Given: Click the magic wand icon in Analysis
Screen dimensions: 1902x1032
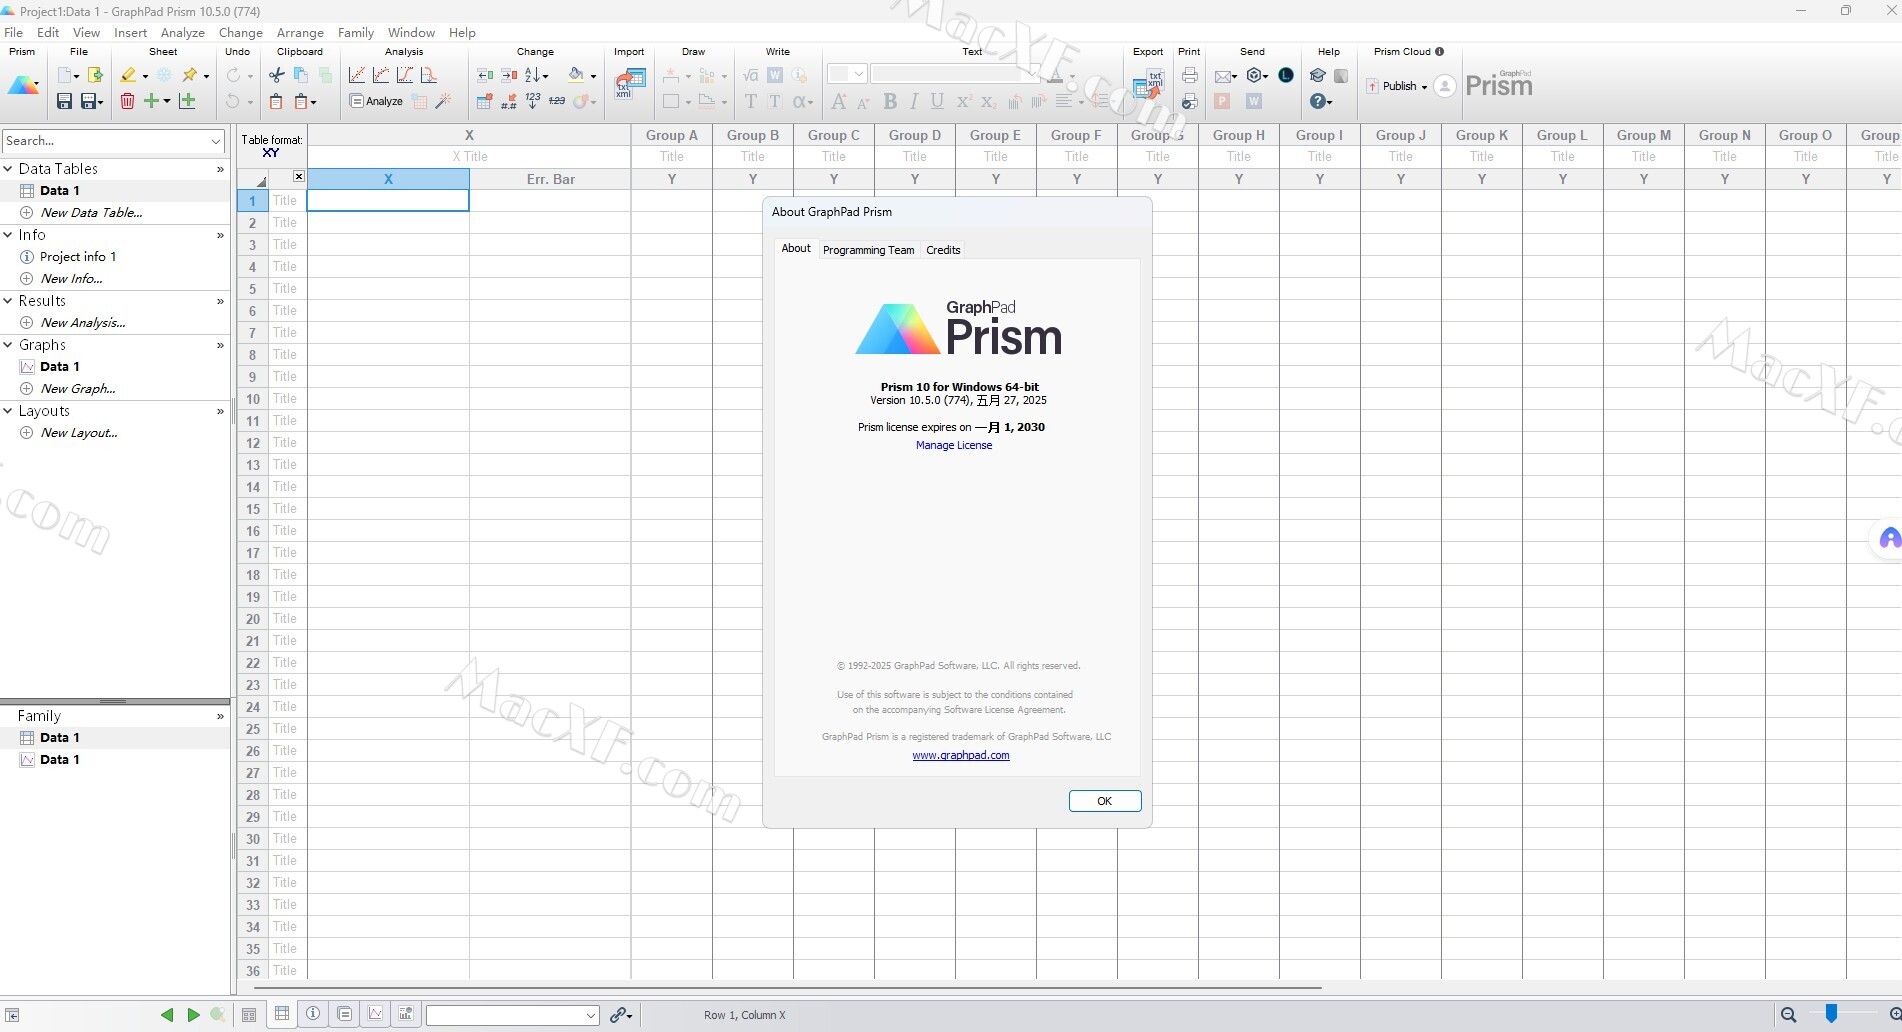Looking at the screenshot, I should [443, 101].
